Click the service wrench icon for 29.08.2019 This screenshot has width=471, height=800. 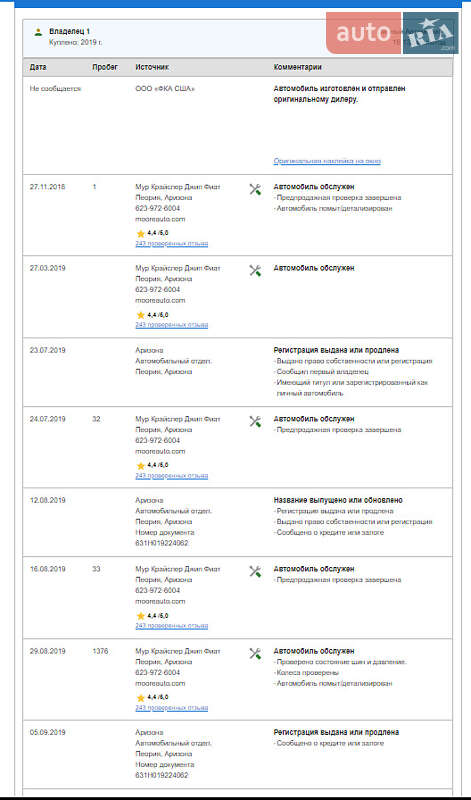point(255,654)
